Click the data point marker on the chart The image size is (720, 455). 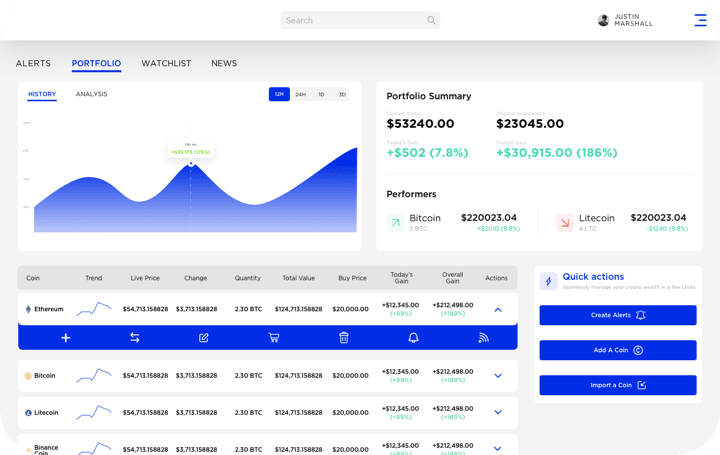coord(191,164)
